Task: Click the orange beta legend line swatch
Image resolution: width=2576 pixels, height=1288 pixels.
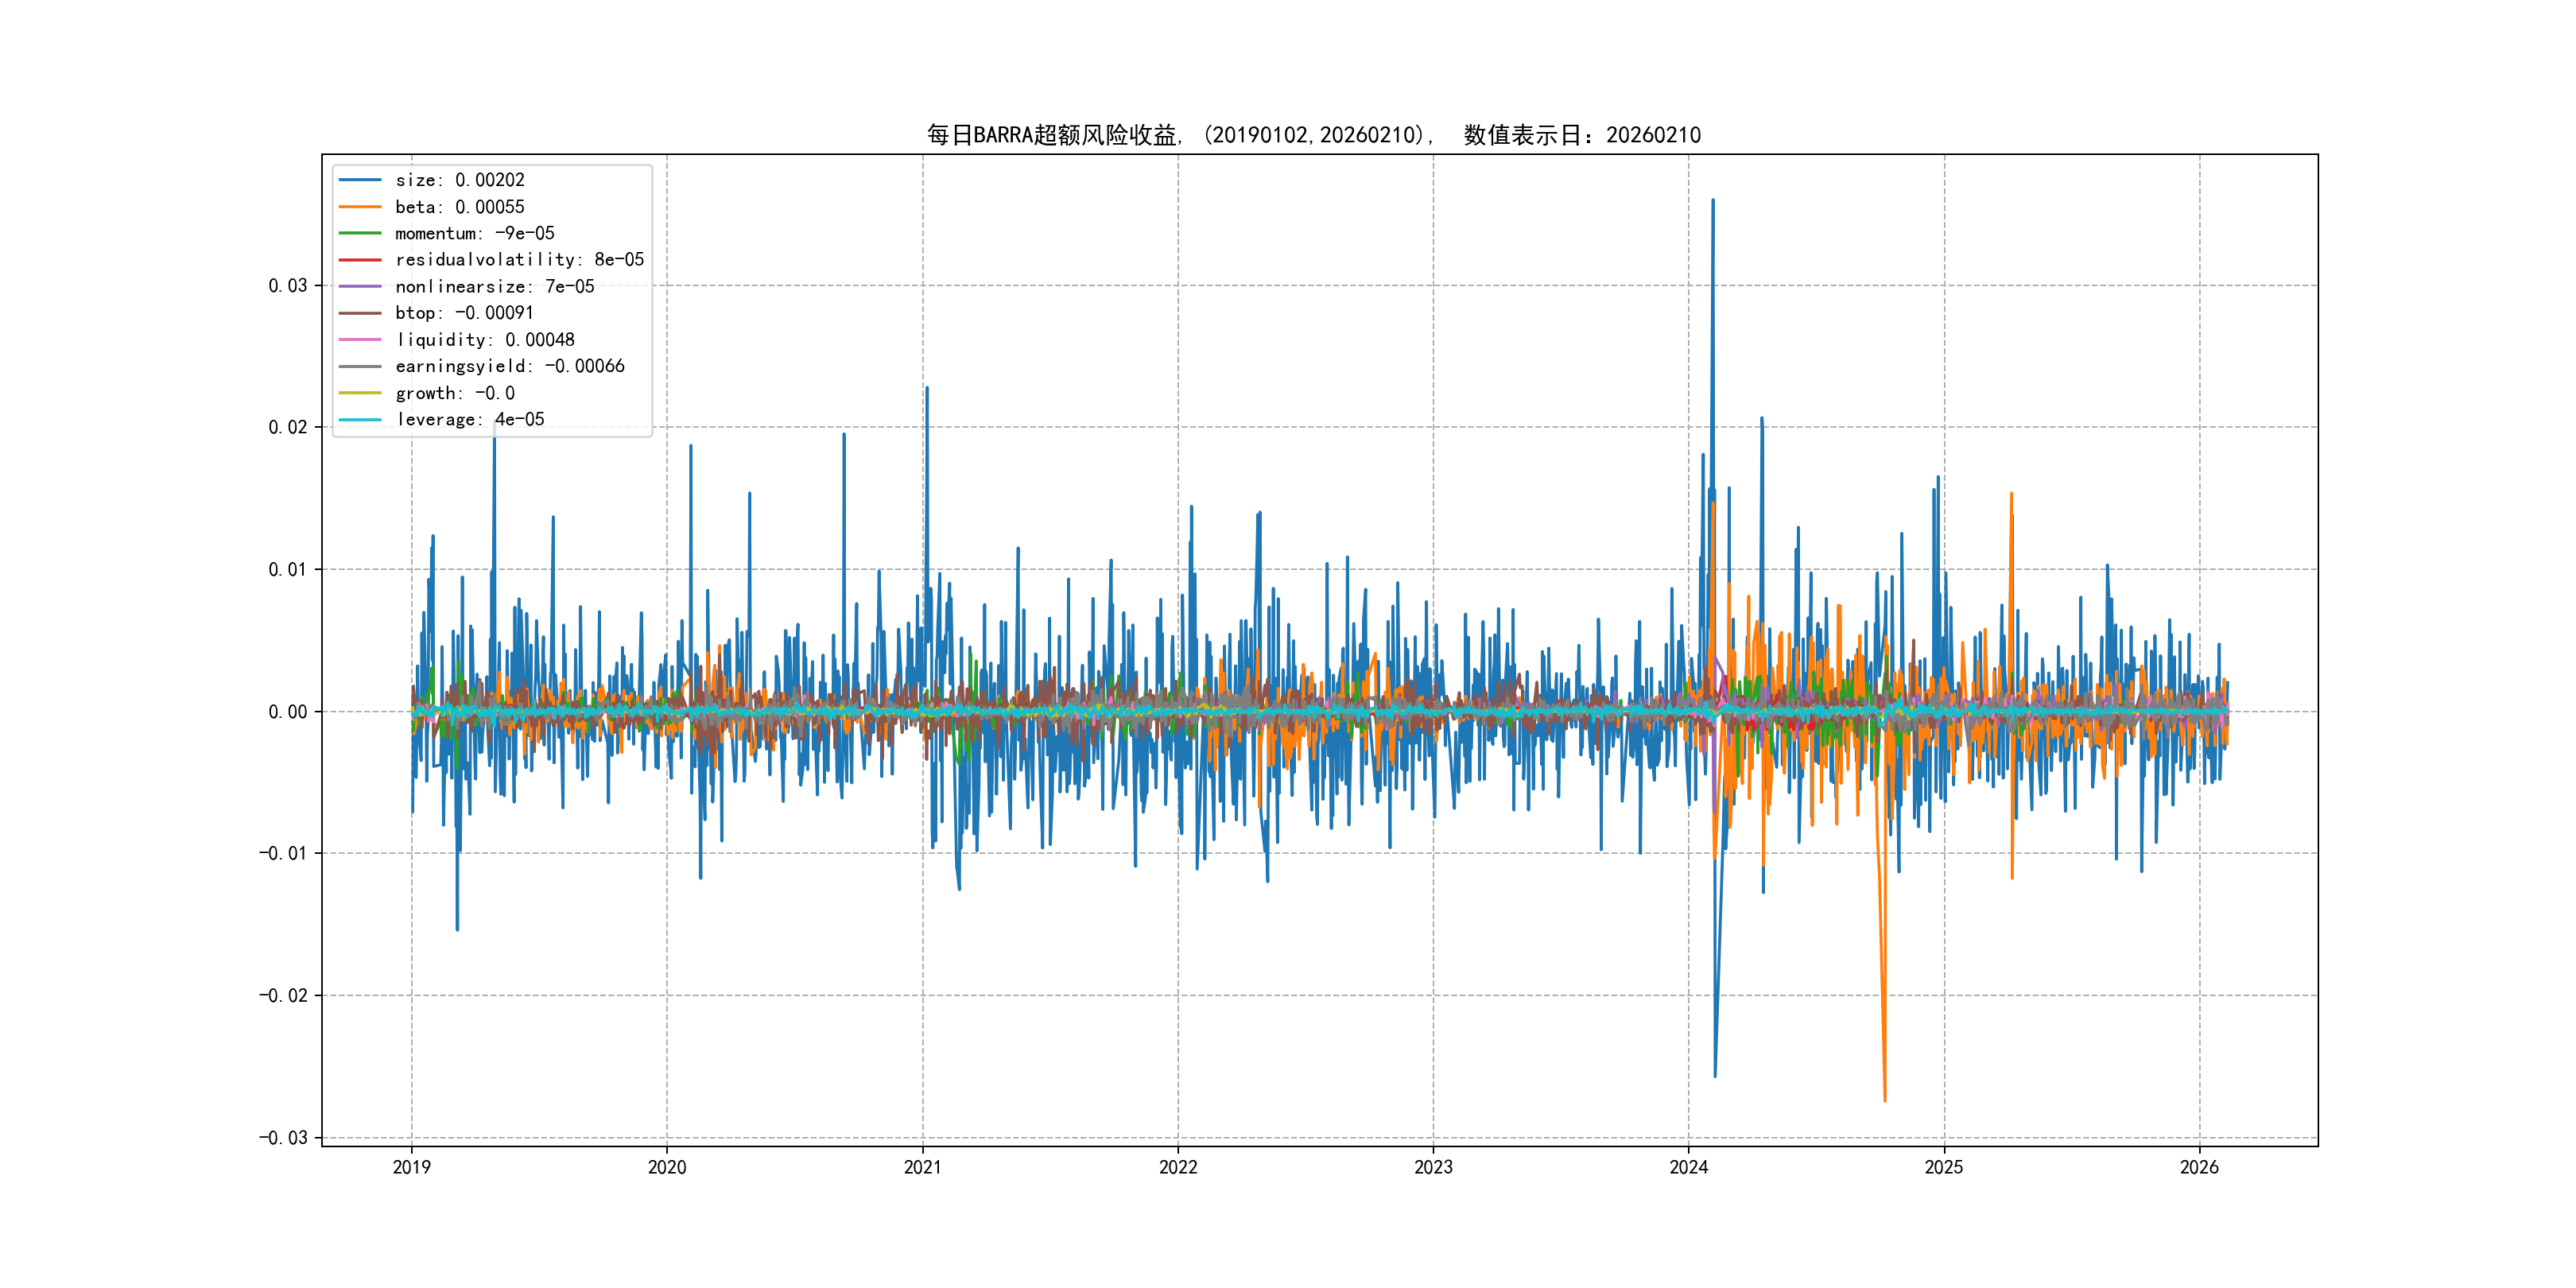Action: point(360,207)
